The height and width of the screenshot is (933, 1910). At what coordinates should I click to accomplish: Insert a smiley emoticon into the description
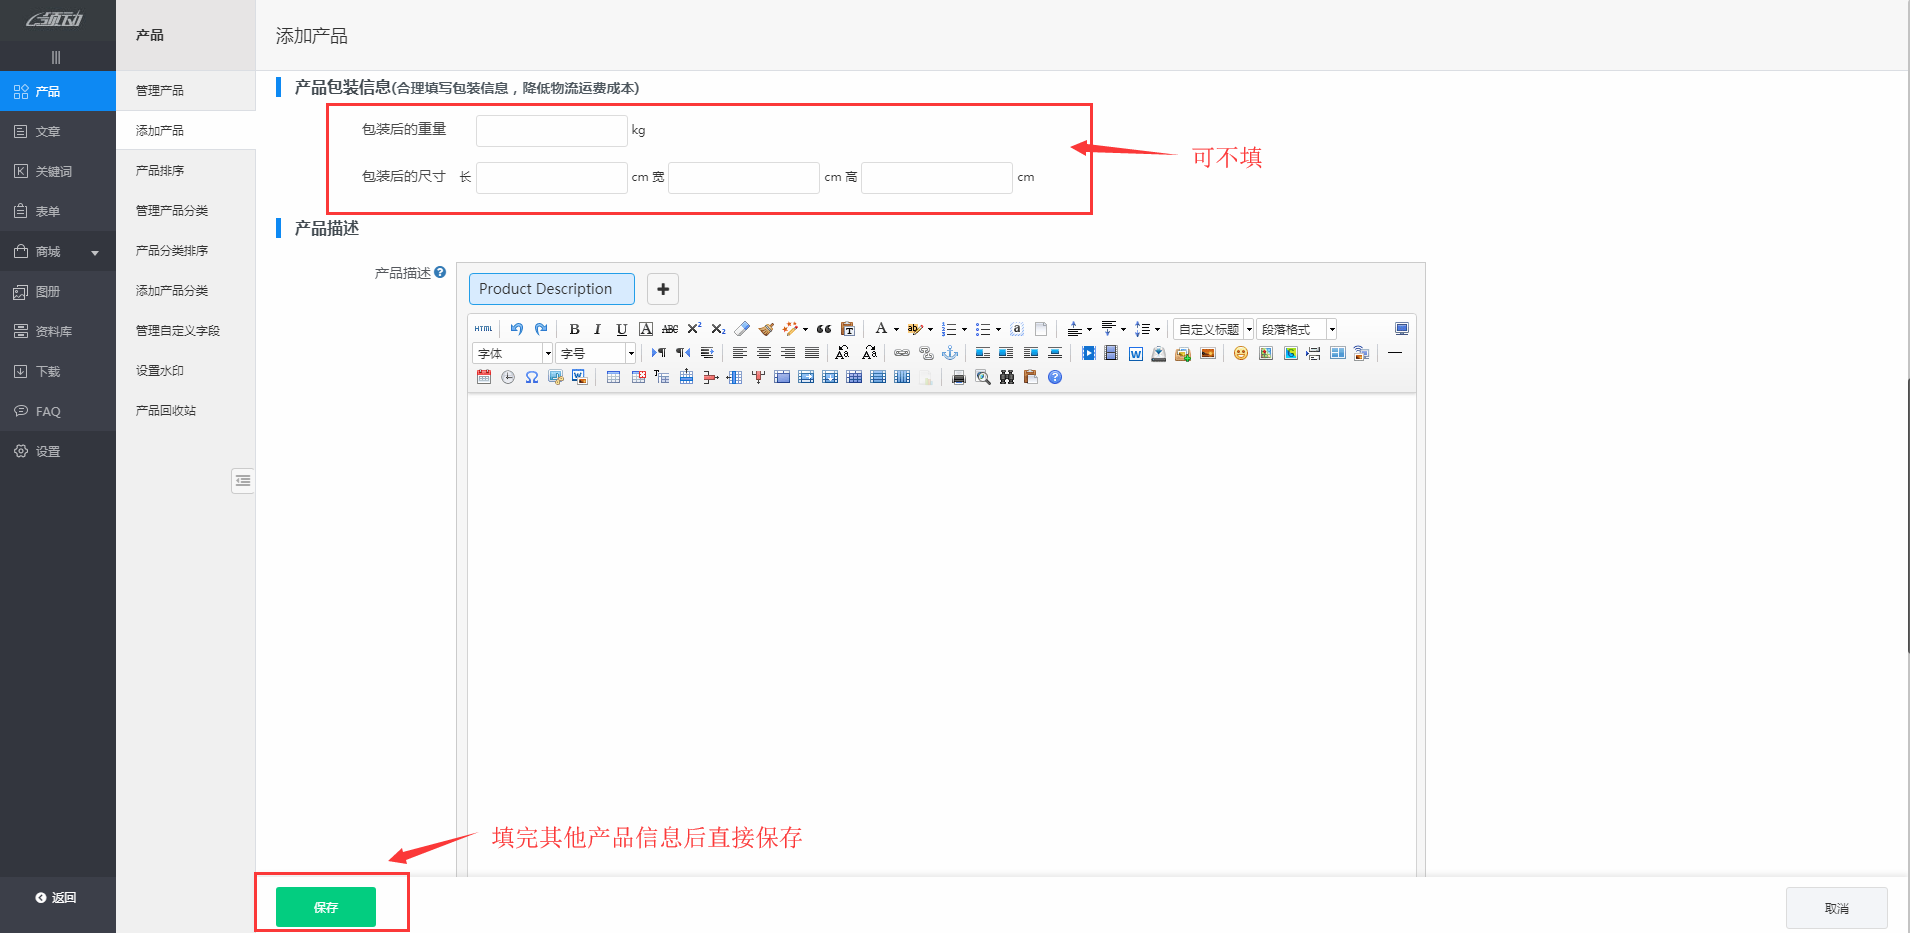1241,353
